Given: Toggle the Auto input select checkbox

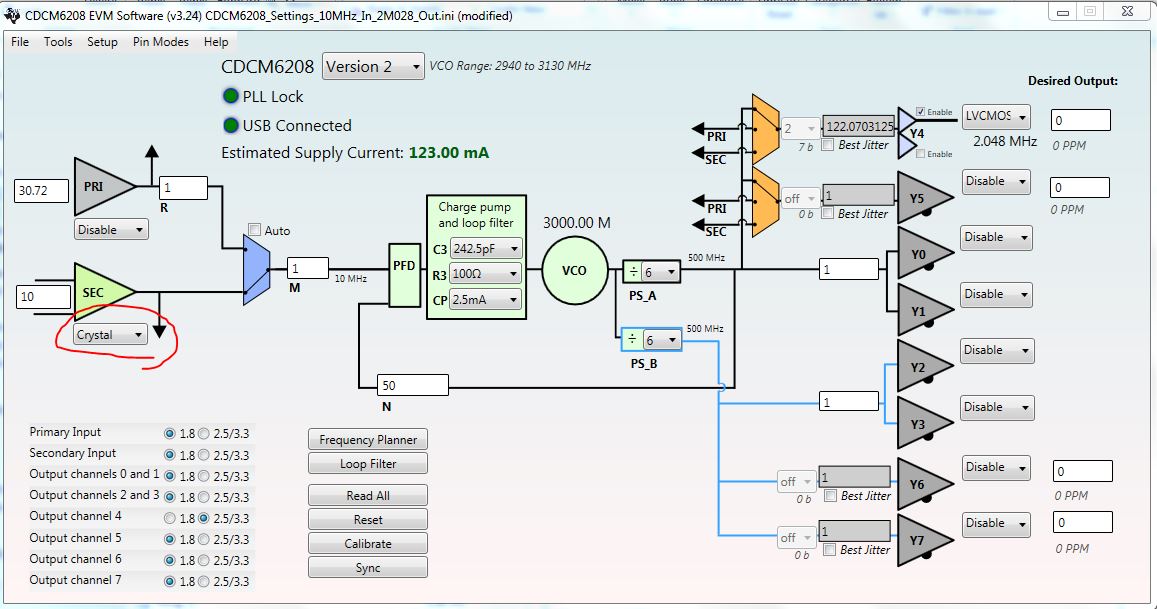Looking at the screenshot, I should pyautogui.click(x=255, y=230).
